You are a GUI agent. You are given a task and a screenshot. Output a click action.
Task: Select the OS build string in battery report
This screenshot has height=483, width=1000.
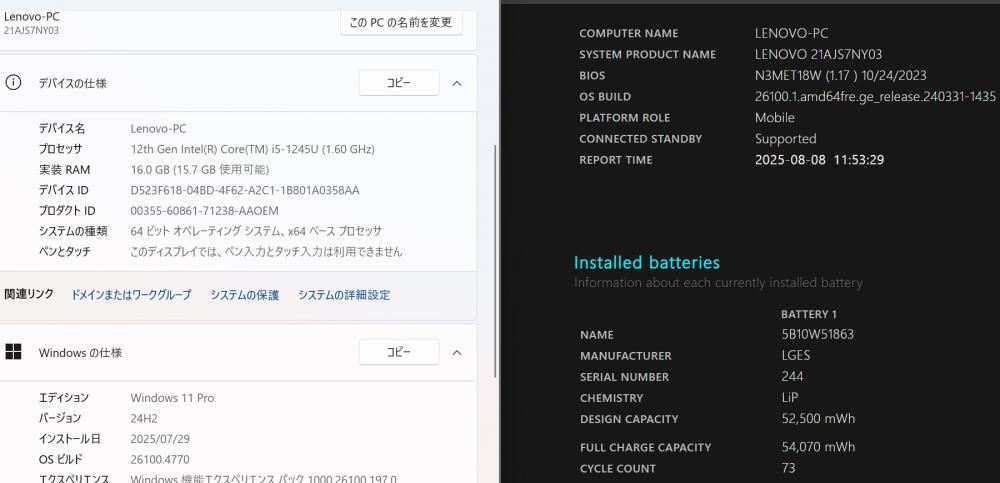point(875,96)
